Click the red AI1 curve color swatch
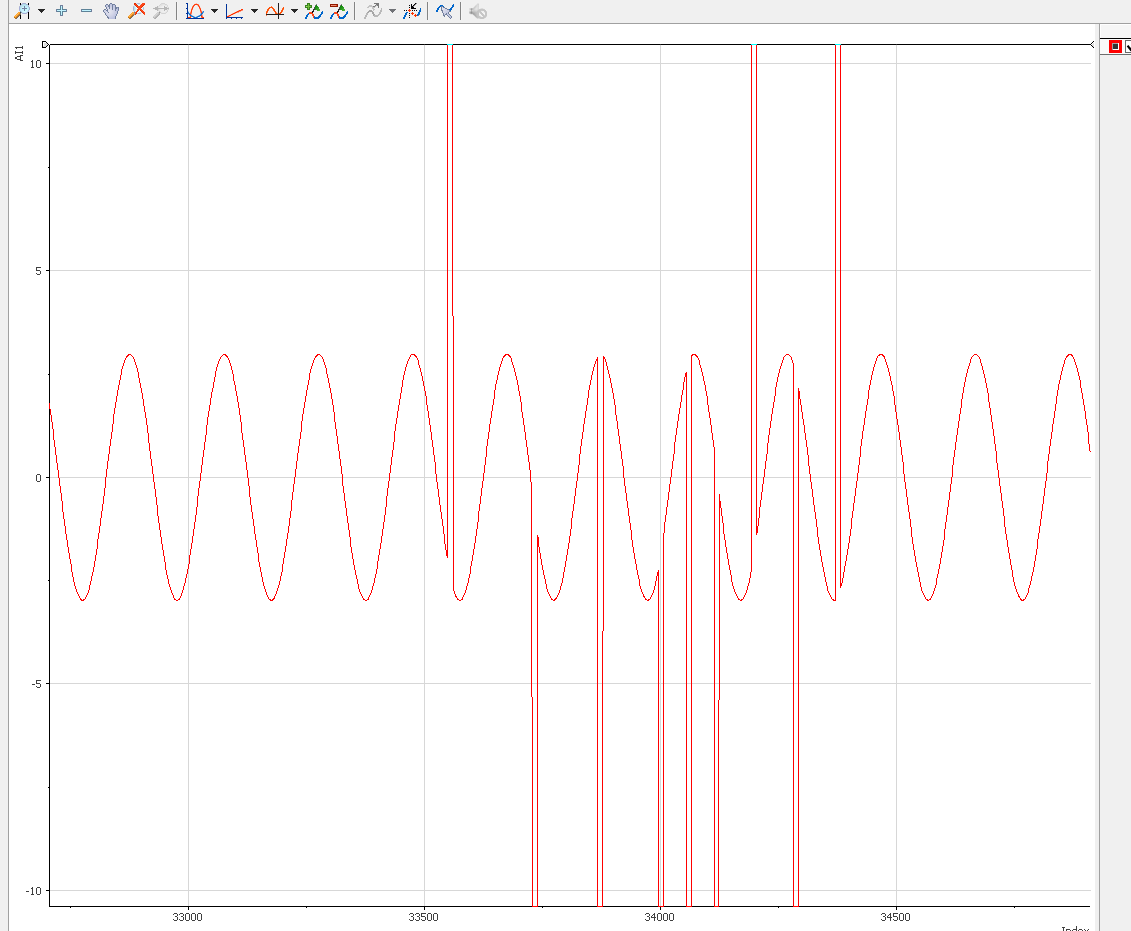 point(1115,46)
